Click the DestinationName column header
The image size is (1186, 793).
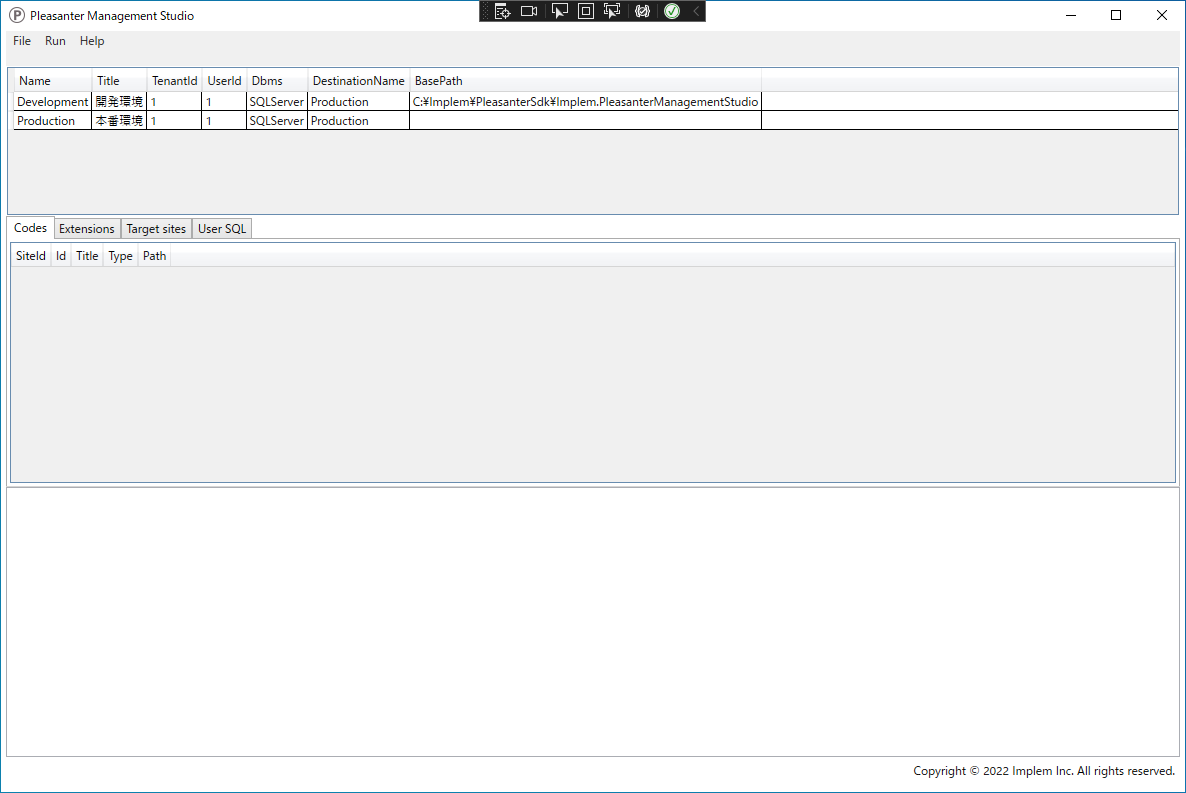click(359, 81)
